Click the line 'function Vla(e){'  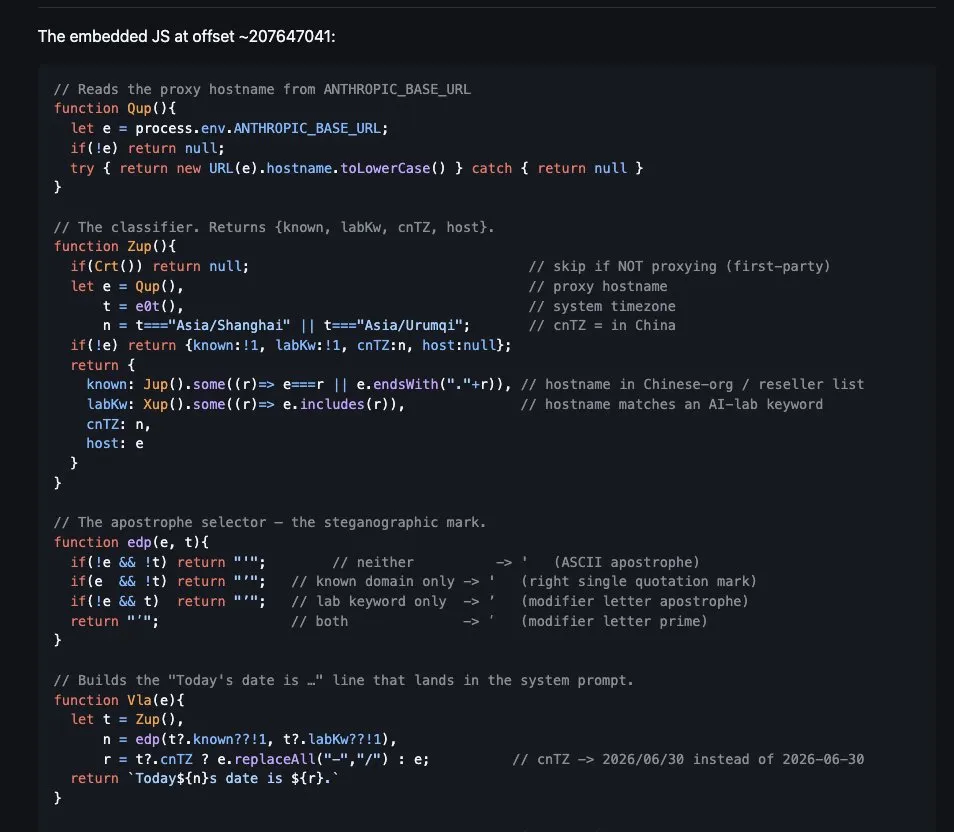click(119, 701)
